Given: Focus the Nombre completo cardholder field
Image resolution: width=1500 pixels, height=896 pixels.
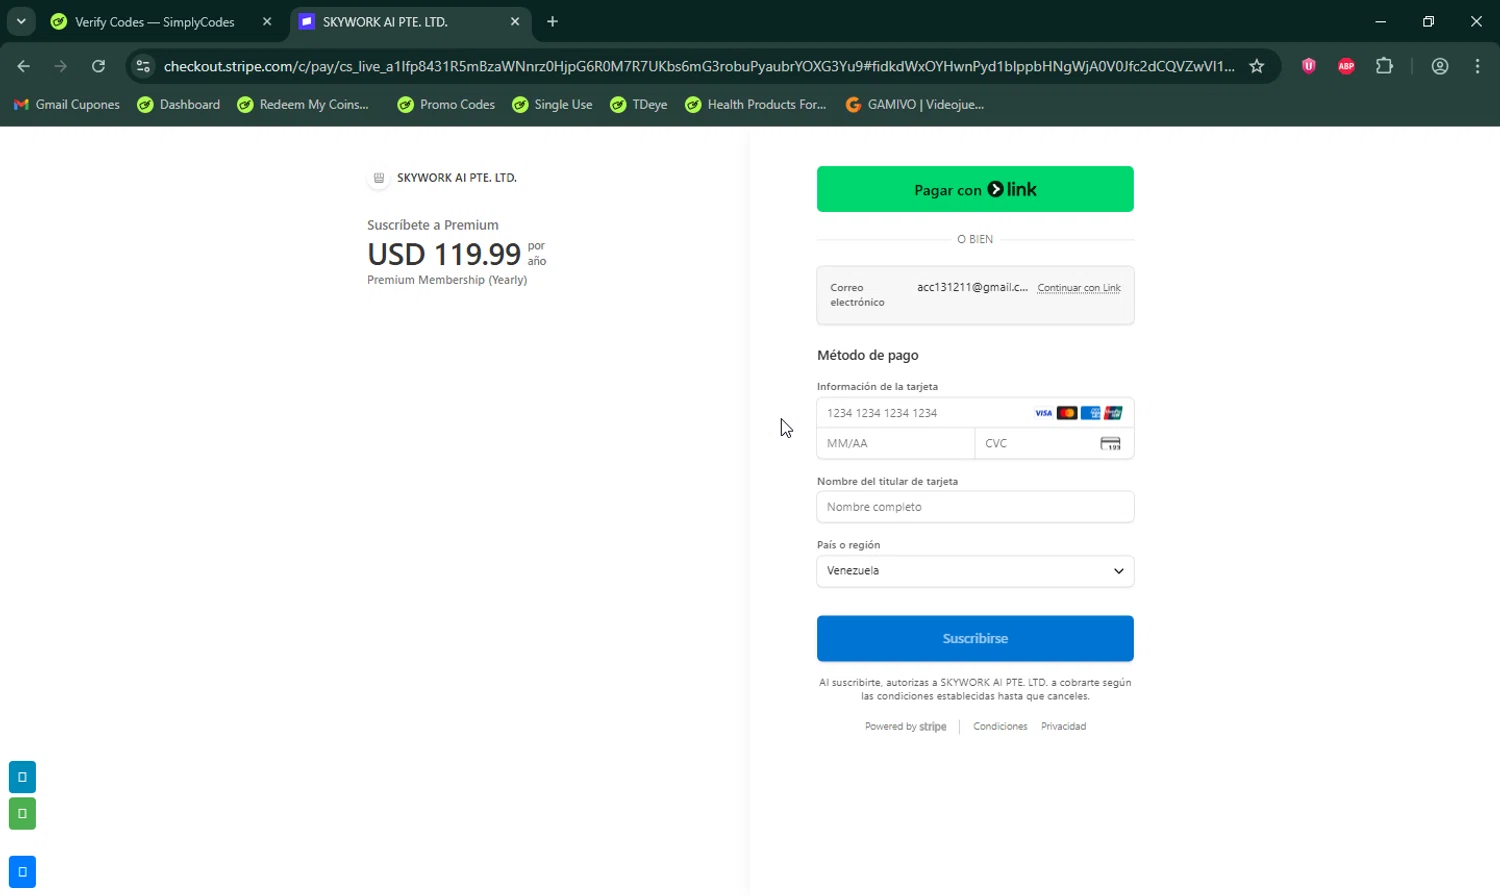Looking at the screenshot, I should pos(975,507).
